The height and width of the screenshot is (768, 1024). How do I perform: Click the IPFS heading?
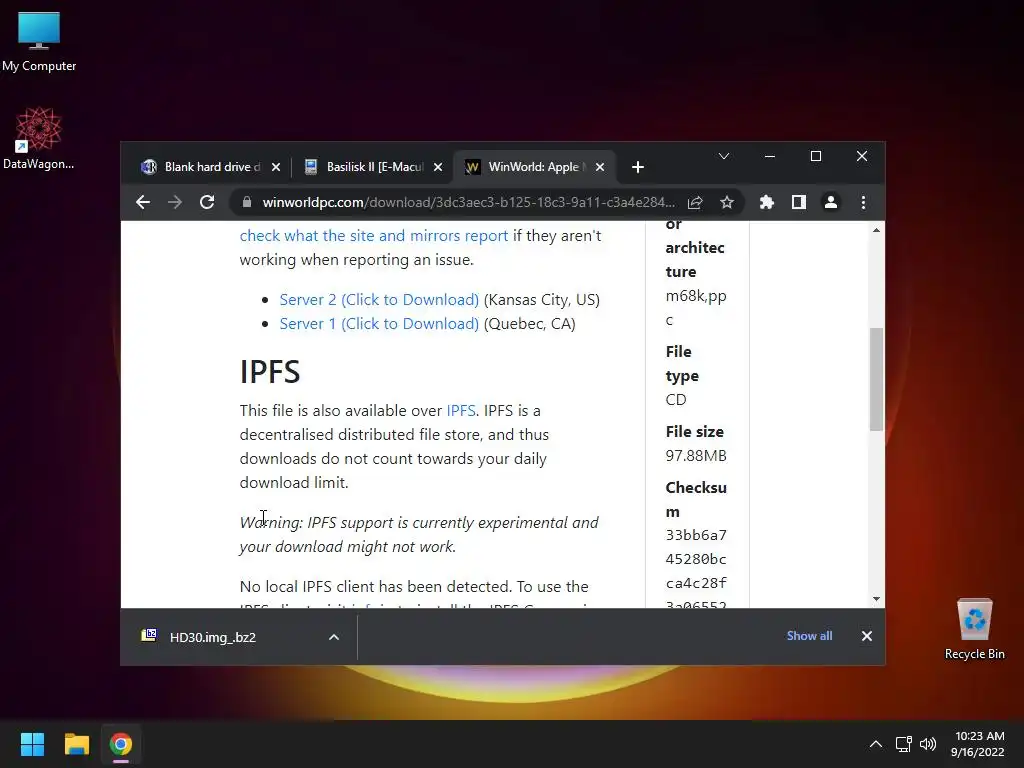270,372
